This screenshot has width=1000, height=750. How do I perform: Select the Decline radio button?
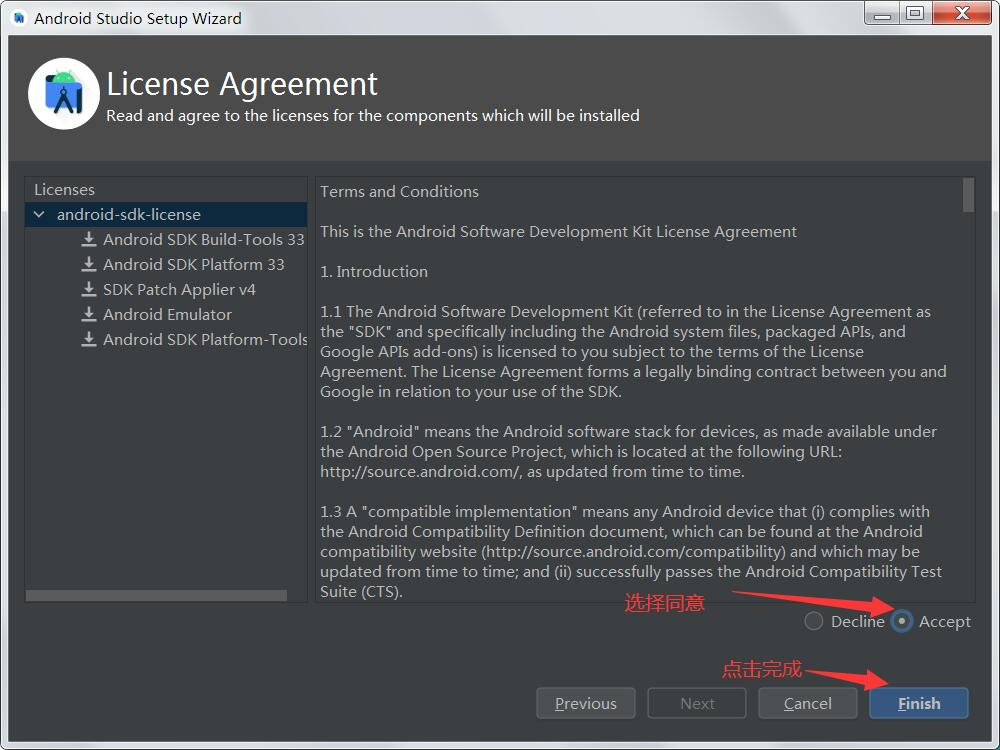pyautogui.click(x=814, y=621)
